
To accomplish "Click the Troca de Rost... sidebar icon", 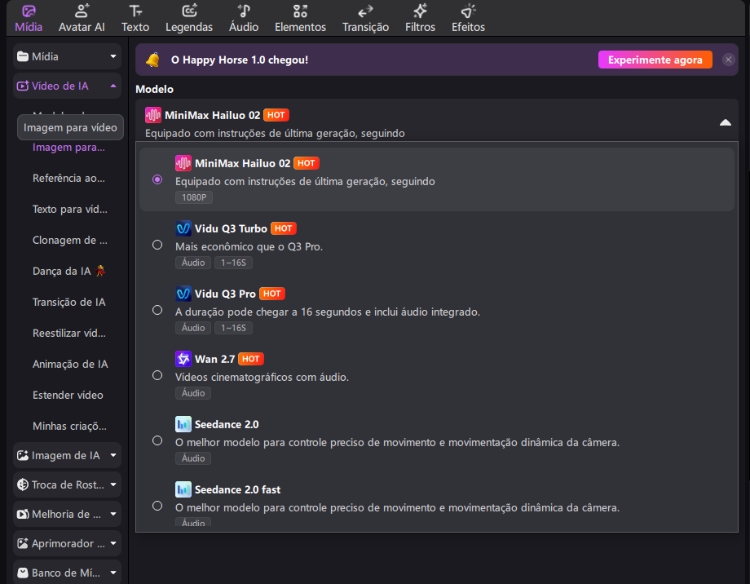I will point(22,485).
